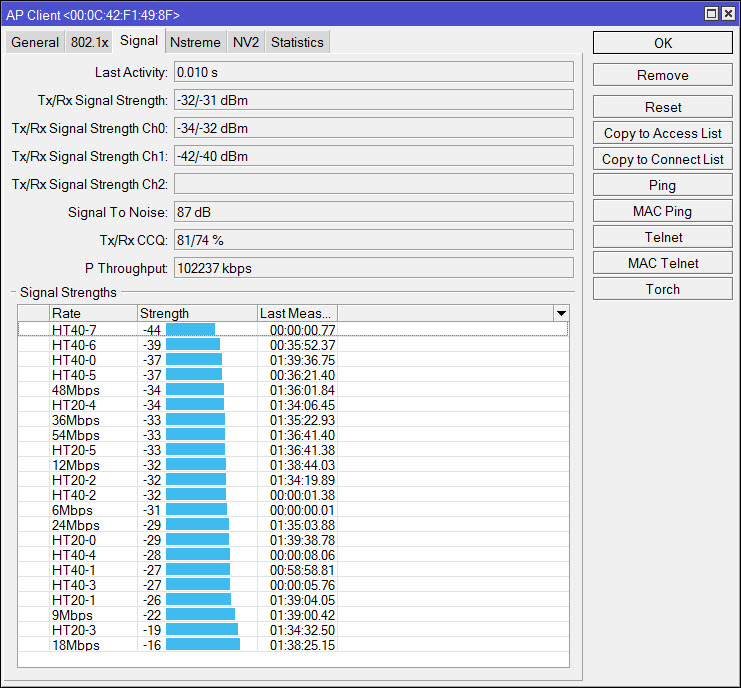Click the MAC Telnet button

(663, 263)
